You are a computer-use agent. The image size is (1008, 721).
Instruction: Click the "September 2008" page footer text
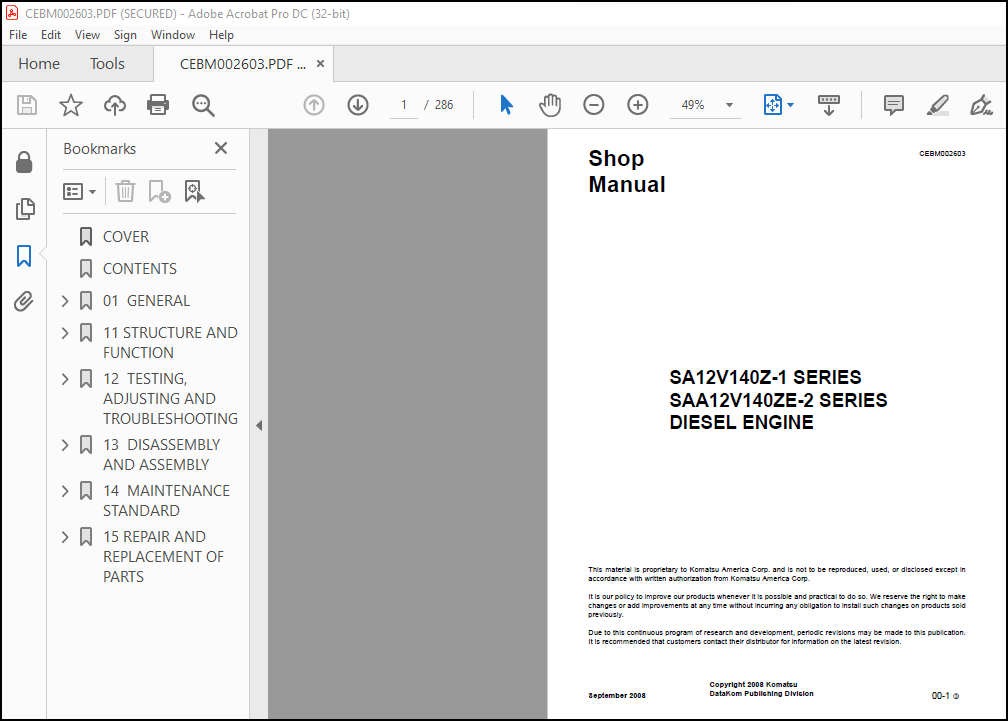tap(616, 695)
